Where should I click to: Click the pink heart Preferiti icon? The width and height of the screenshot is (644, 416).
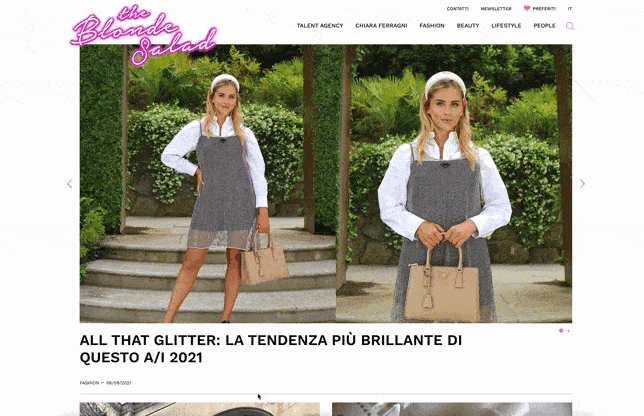(527, 8)
